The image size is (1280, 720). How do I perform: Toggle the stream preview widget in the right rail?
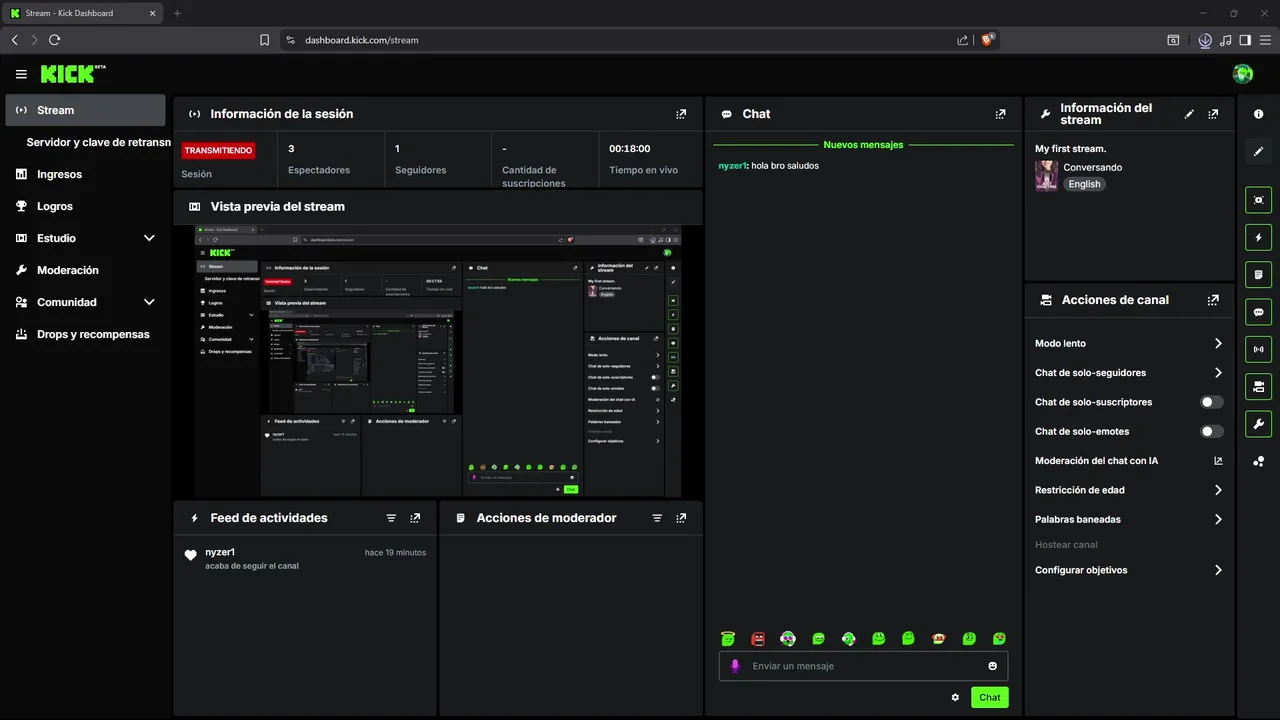[x=1259, y=200]
